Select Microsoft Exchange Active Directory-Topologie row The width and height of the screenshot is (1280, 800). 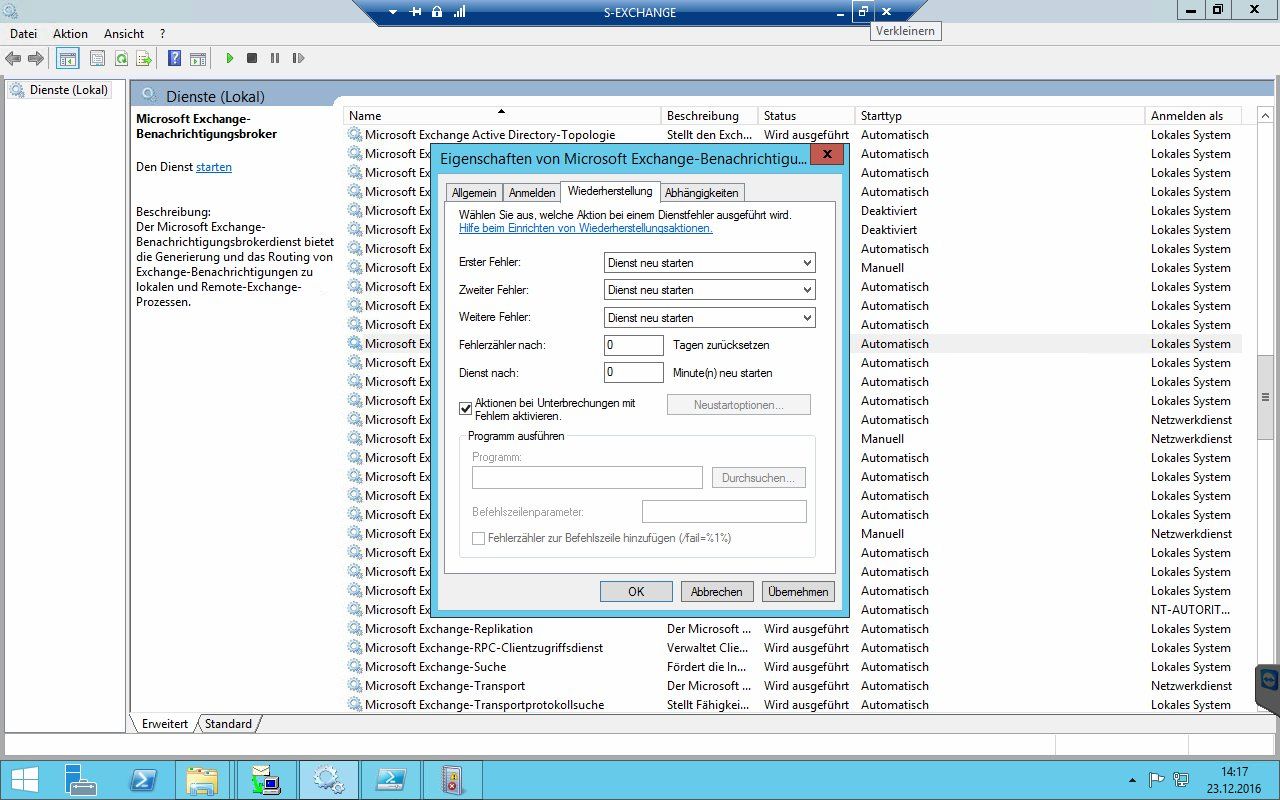(792, 135)
